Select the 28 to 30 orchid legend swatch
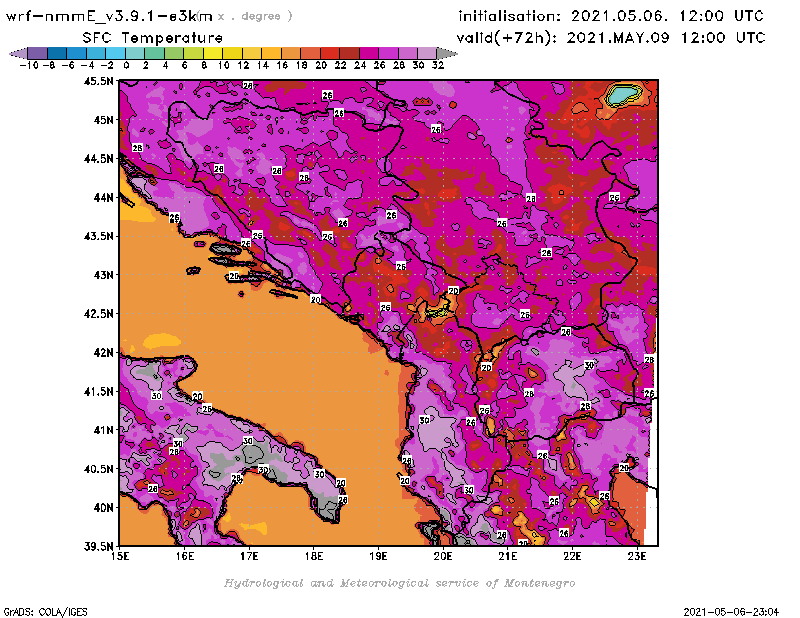800x618 pixels. point(407,53)
